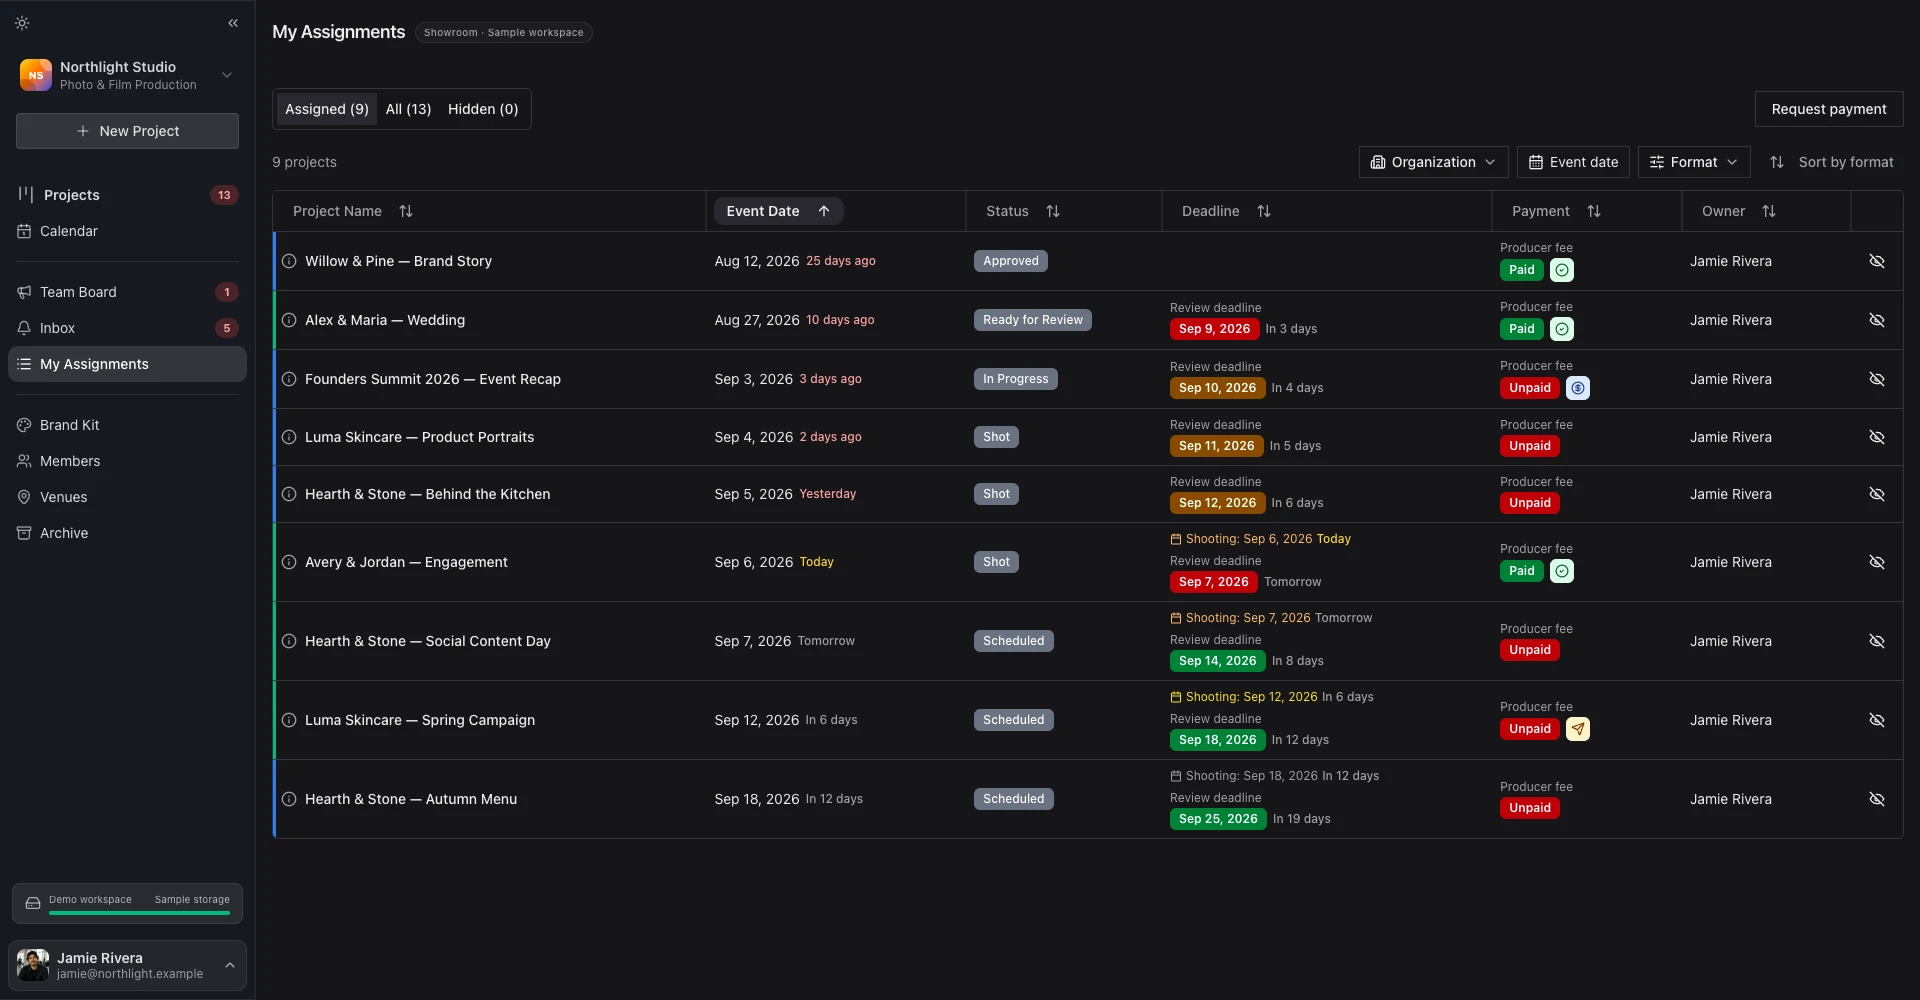Click Sort by format
Viewport: 1920px width, 1000px height.
[1831, 162]
